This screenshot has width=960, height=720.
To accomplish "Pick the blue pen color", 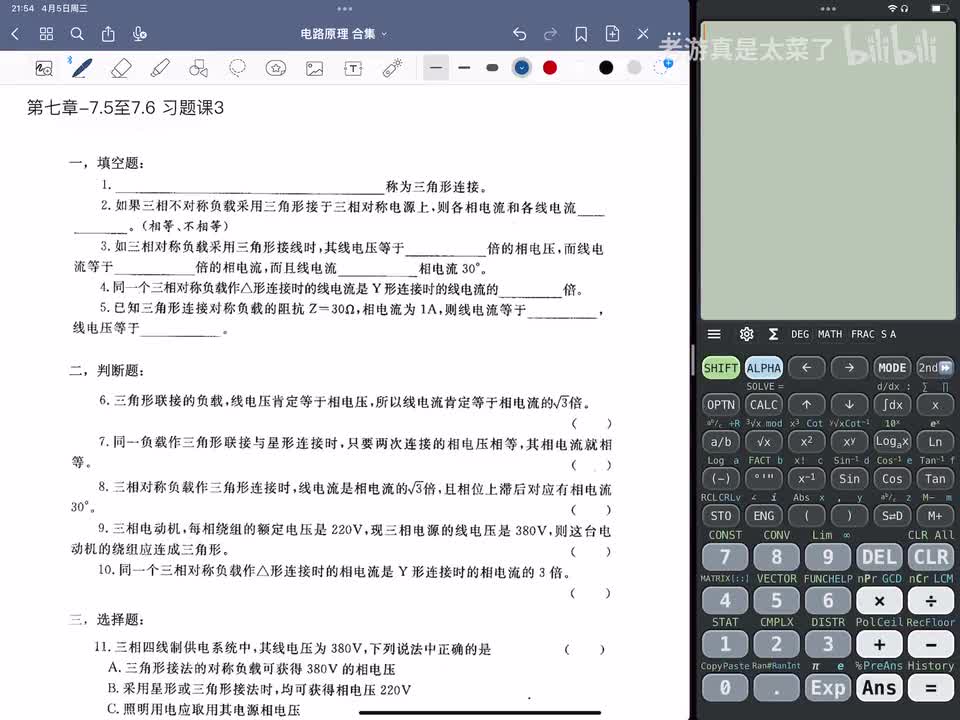I will tap(522, 67).
